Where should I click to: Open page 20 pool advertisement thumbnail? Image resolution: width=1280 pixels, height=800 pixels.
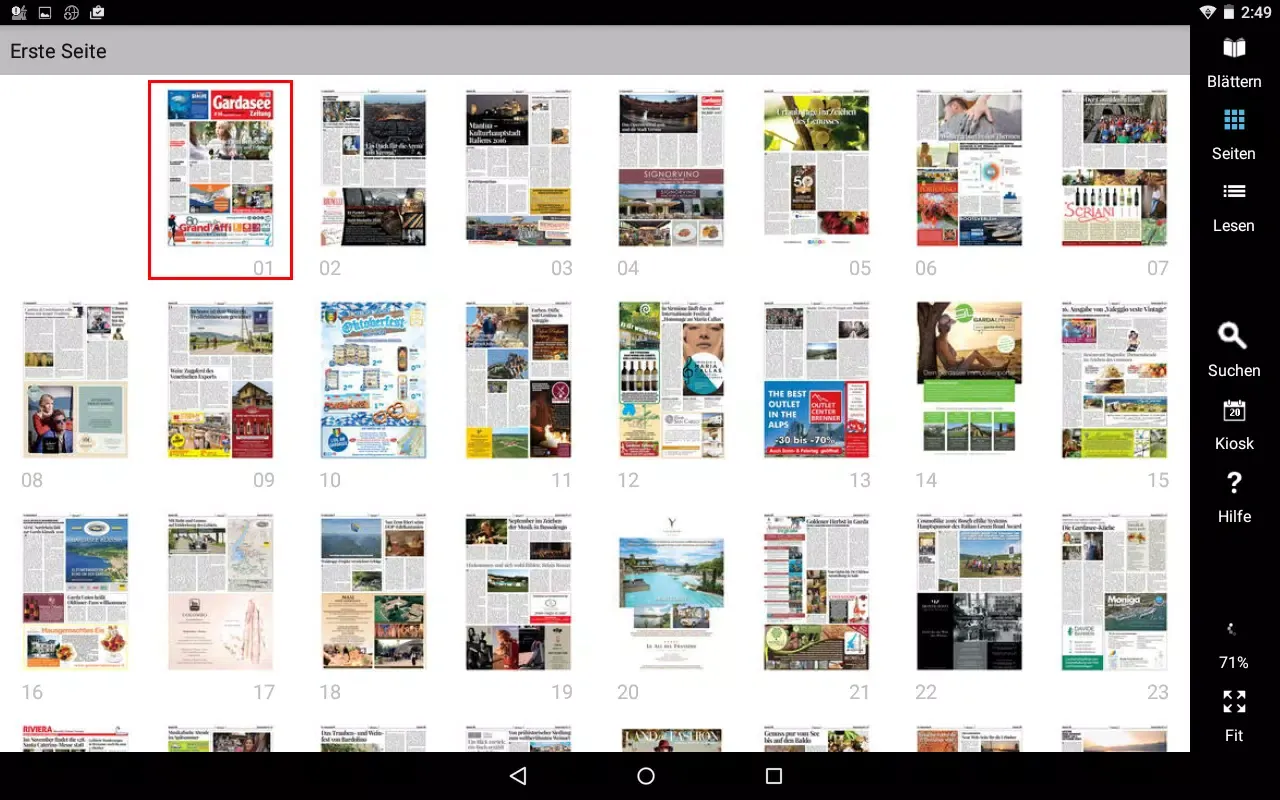coord(671,593)
